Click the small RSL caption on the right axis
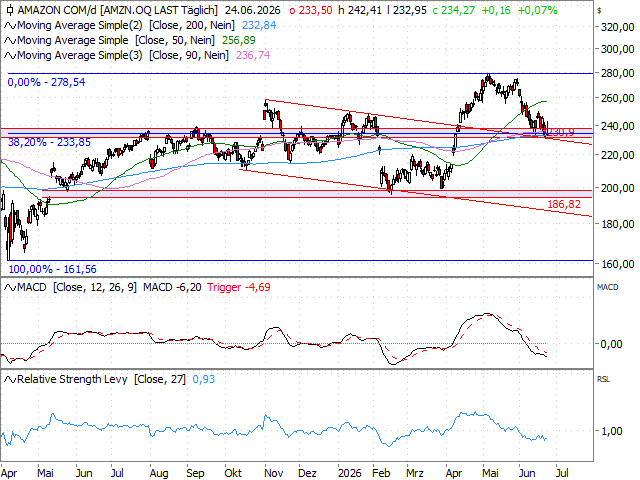The image size is (640, 480). (x=603, y=380)
